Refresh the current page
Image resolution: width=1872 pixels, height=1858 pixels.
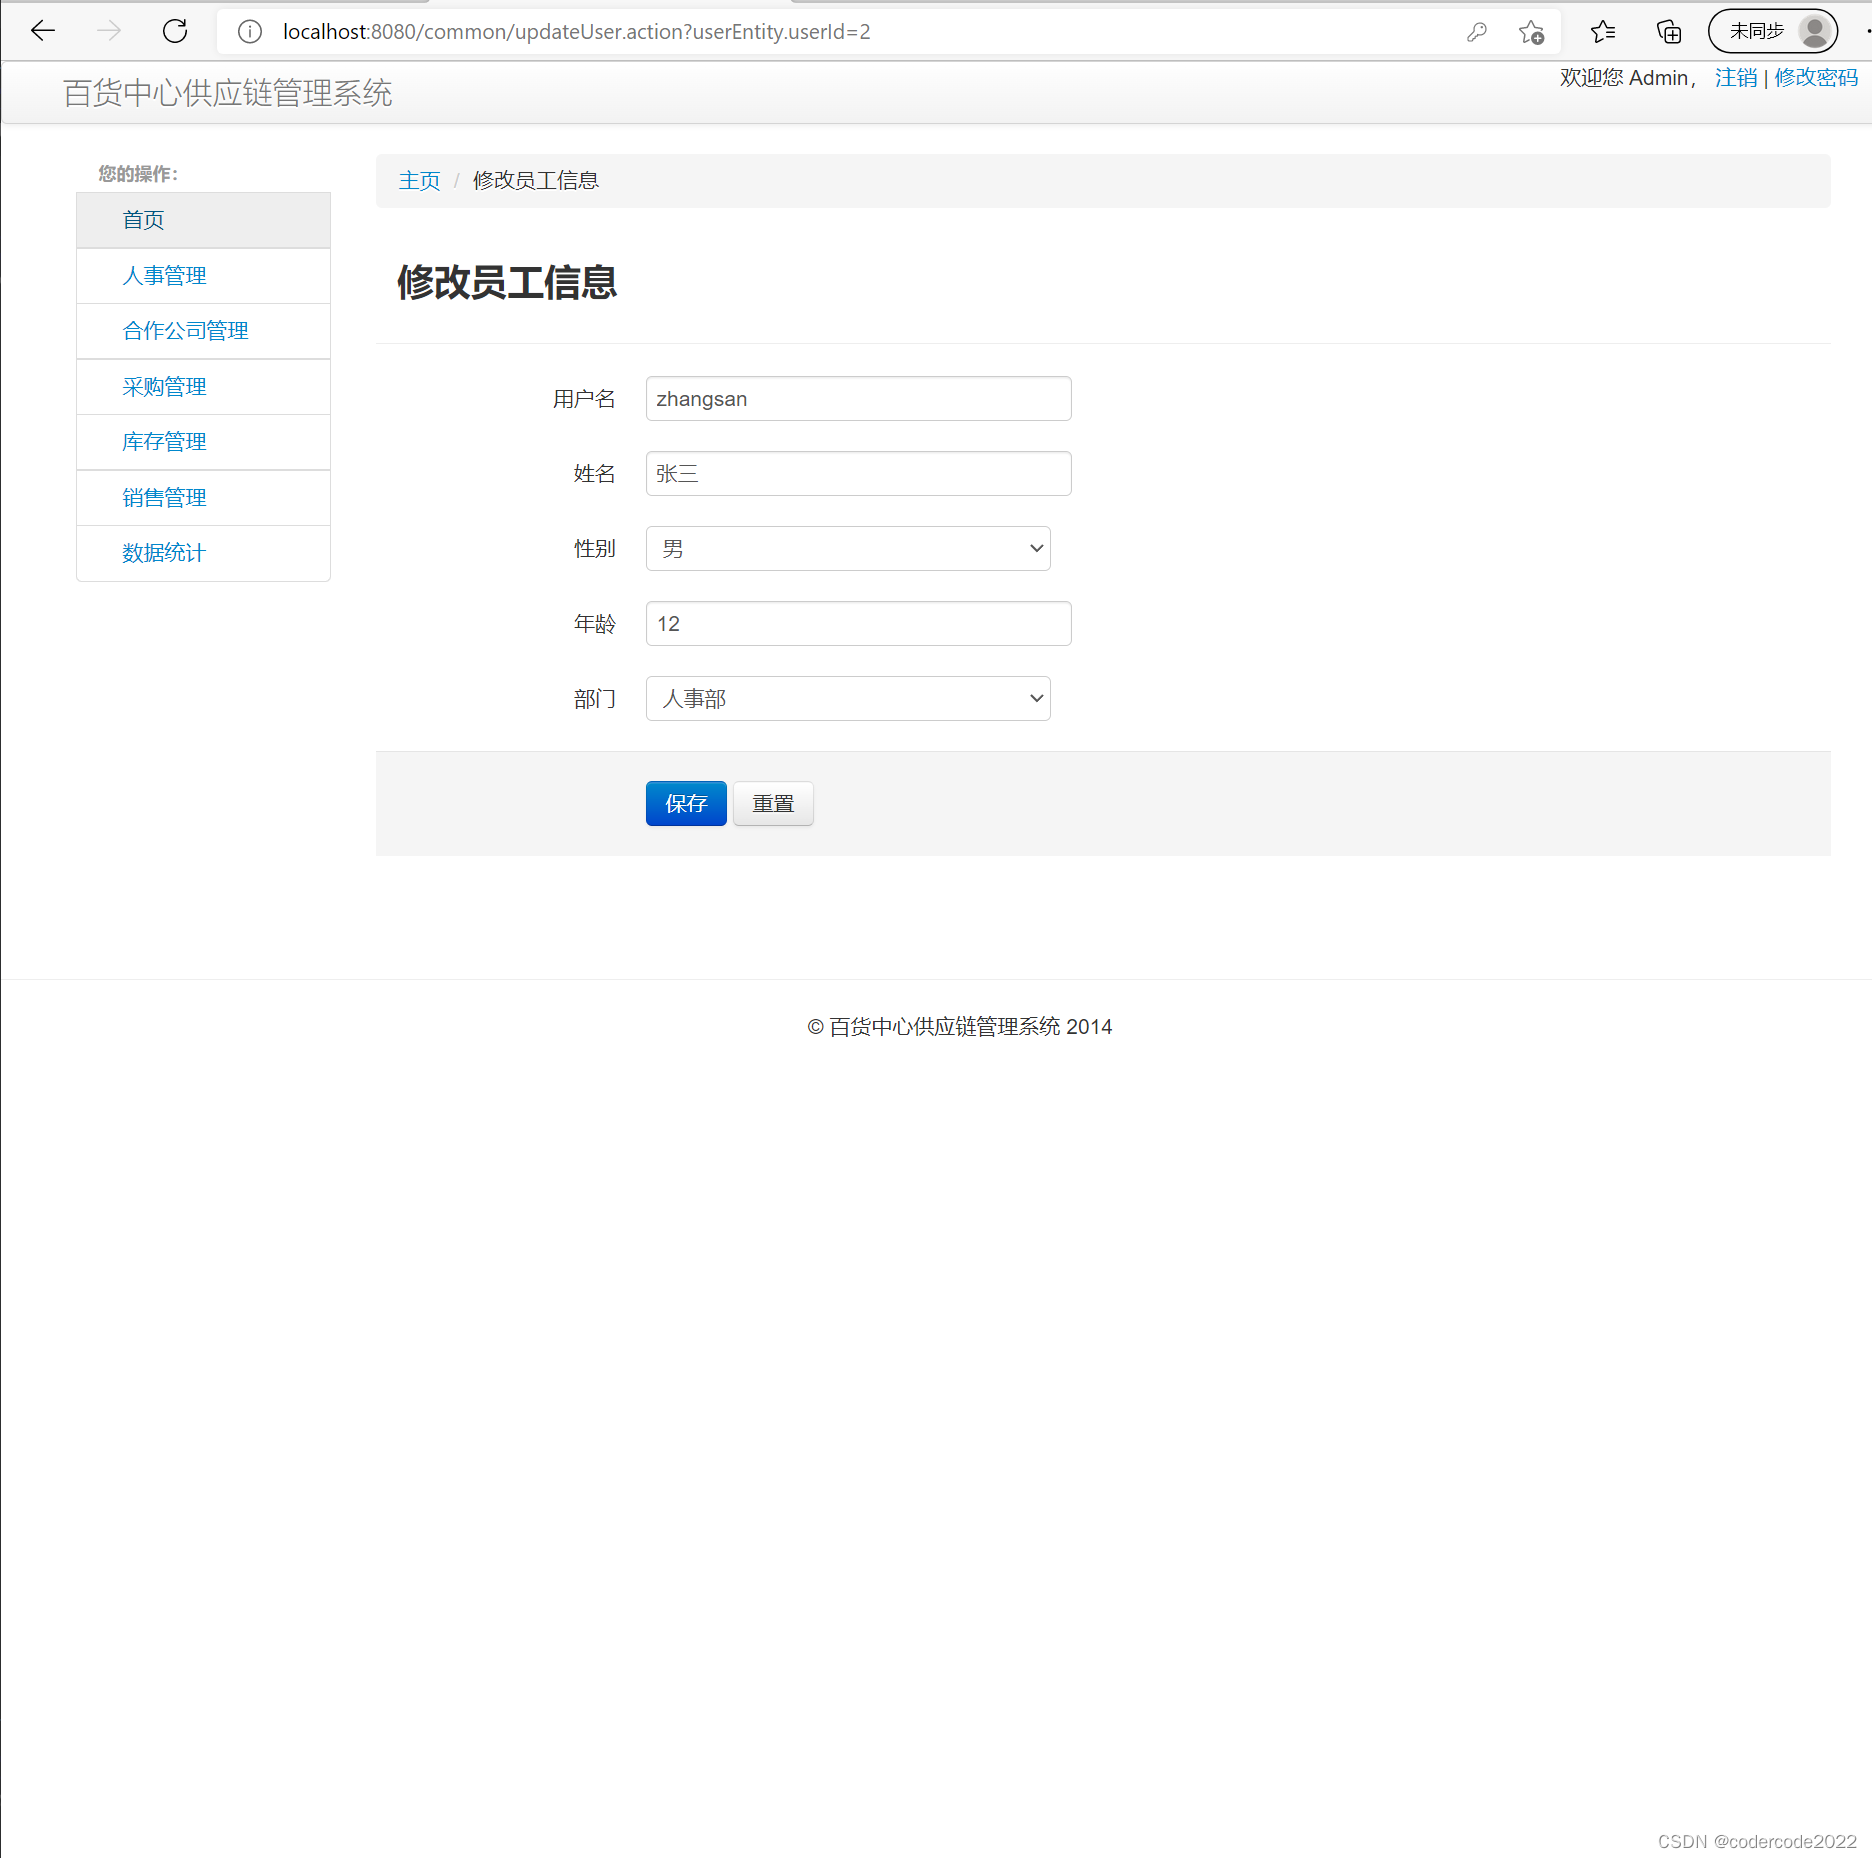coord(174,31)
